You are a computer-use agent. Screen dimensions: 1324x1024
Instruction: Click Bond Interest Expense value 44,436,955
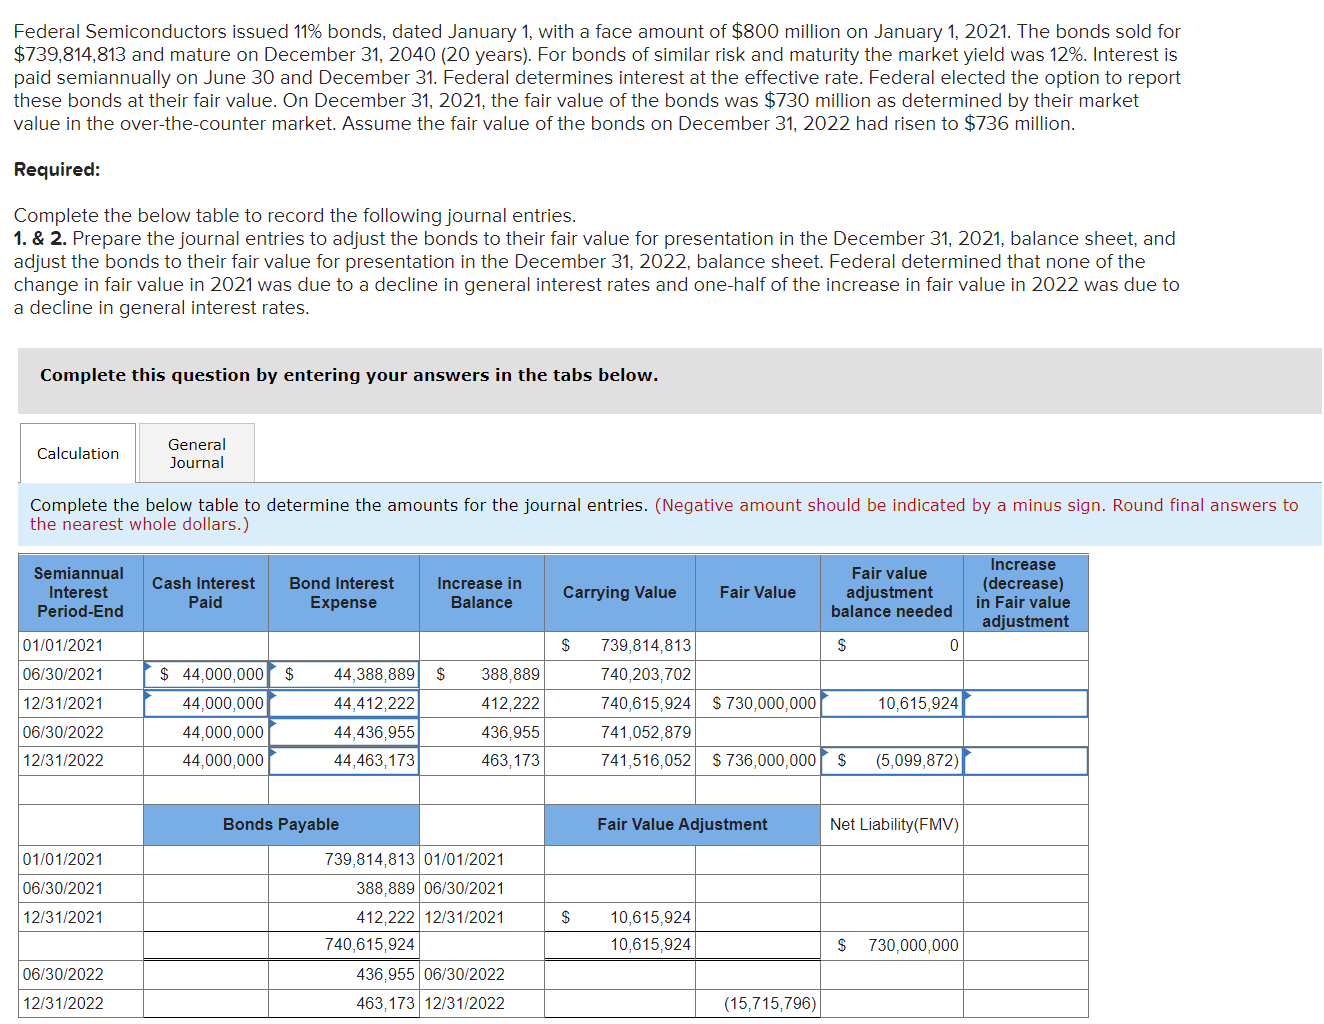pos(344,733)
